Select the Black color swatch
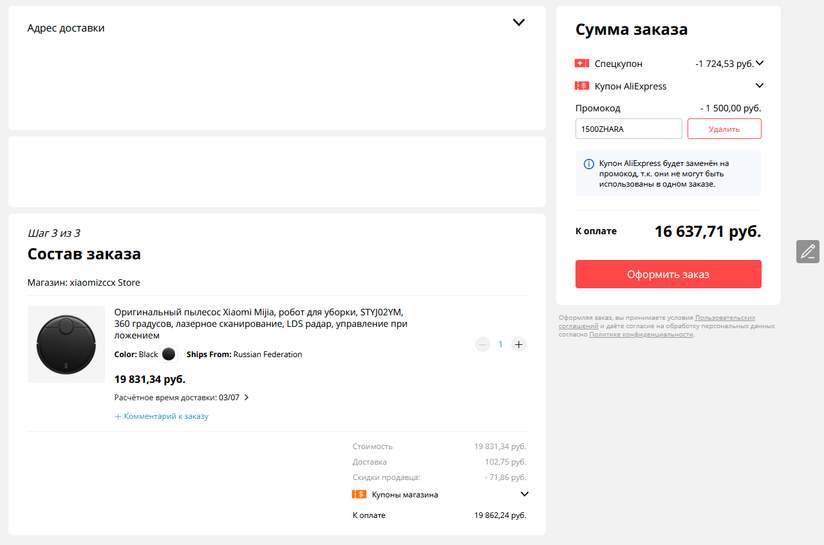Image resolution: width=824 pixels, height=545 pixels. [x=168, y=354]
